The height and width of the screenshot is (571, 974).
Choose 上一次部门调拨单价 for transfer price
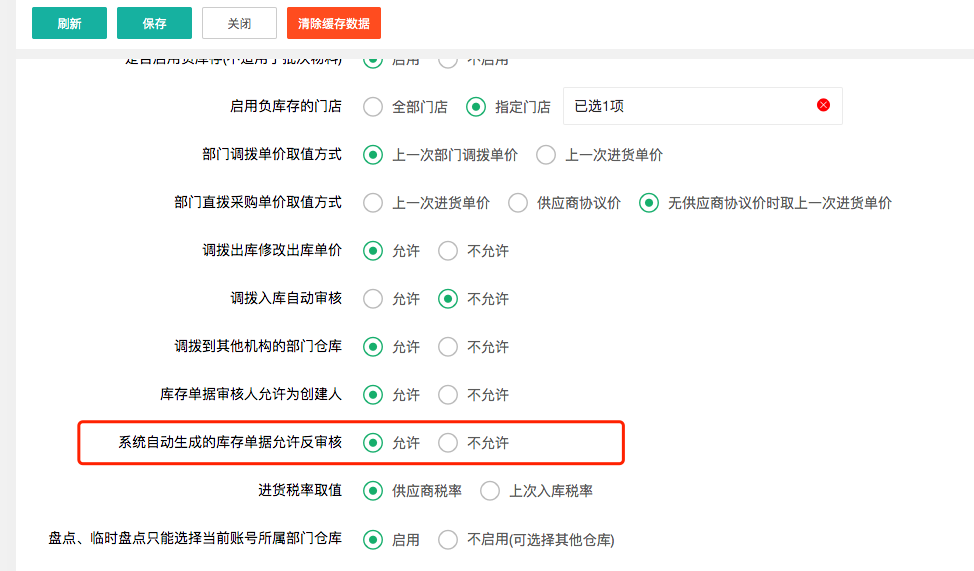click(x=373, y=155)
